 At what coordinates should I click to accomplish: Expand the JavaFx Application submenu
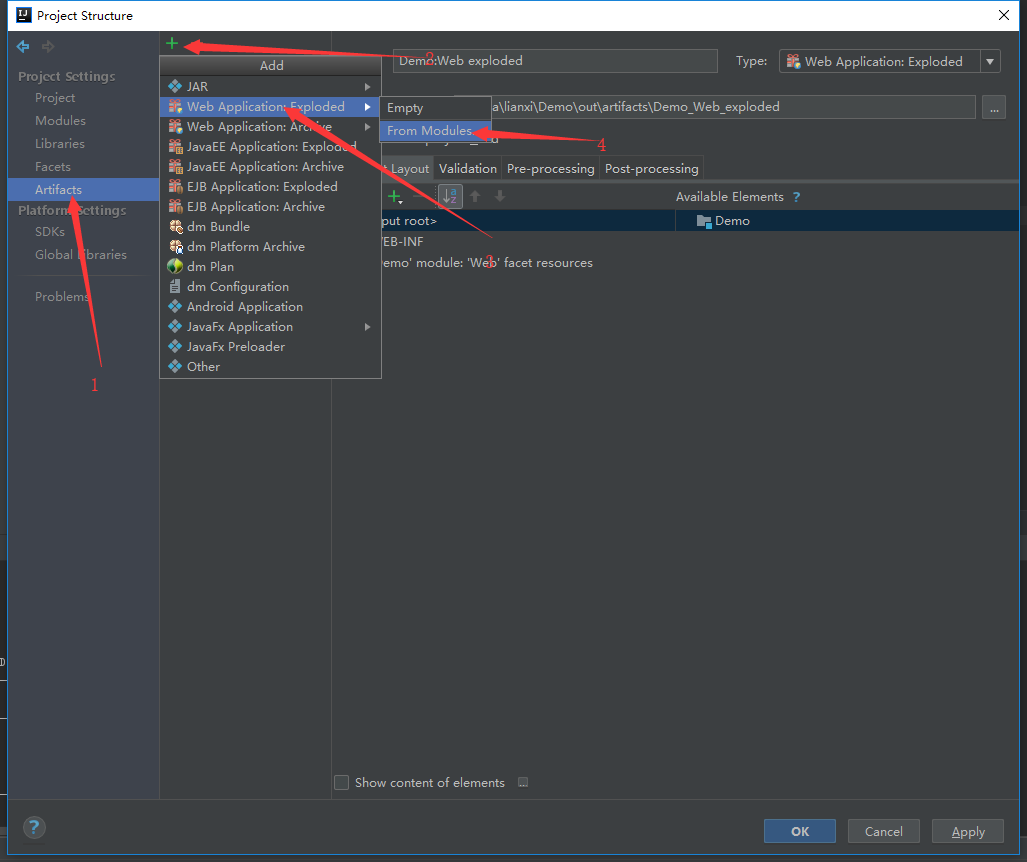click(270, 327)
